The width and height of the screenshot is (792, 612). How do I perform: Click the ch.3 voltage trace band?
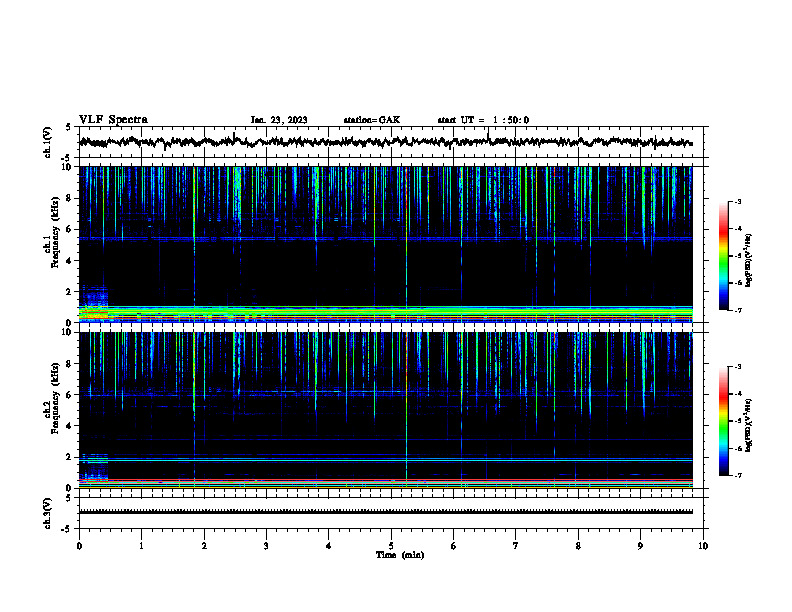[x=386, y=512]
